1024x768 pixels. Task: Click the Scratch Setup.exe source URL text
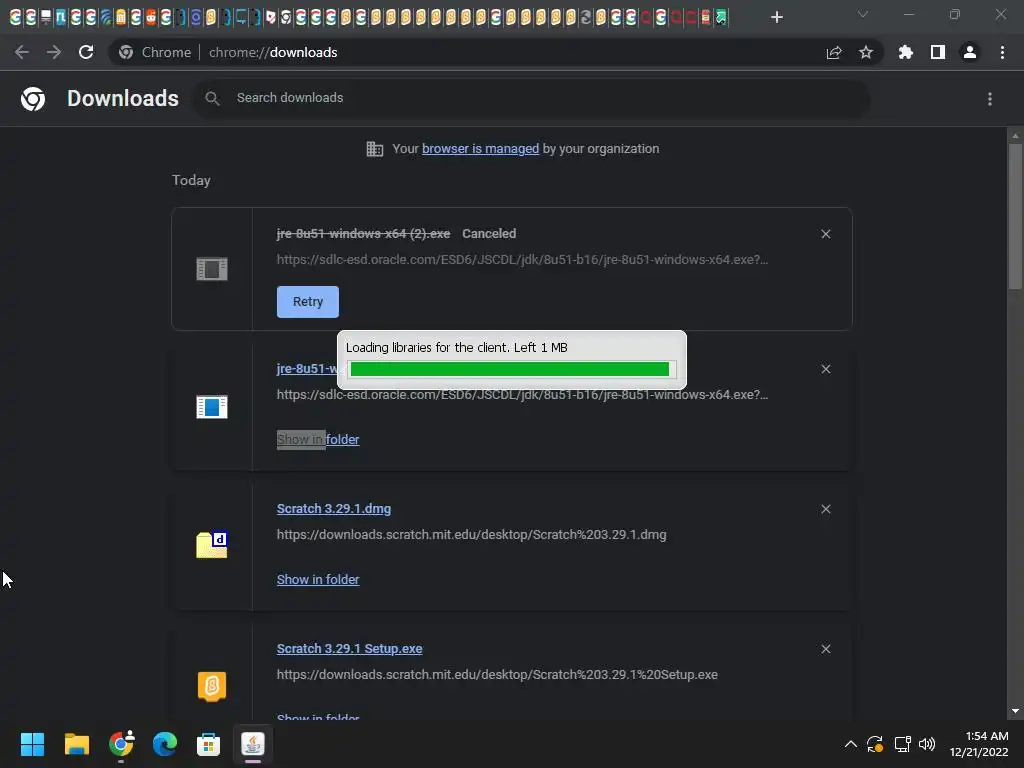pyautogui.click(x=497, y=675)
